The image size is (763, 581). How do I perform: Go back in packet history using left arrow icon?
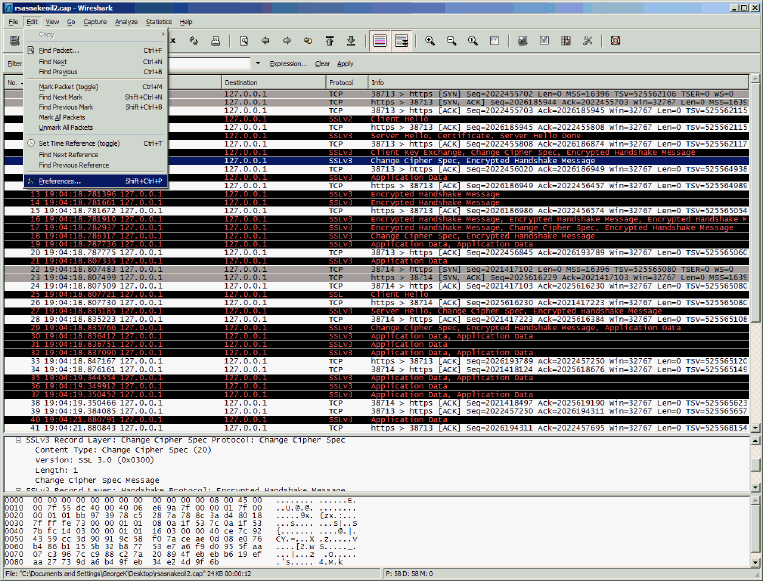click(x=265, y=41)
